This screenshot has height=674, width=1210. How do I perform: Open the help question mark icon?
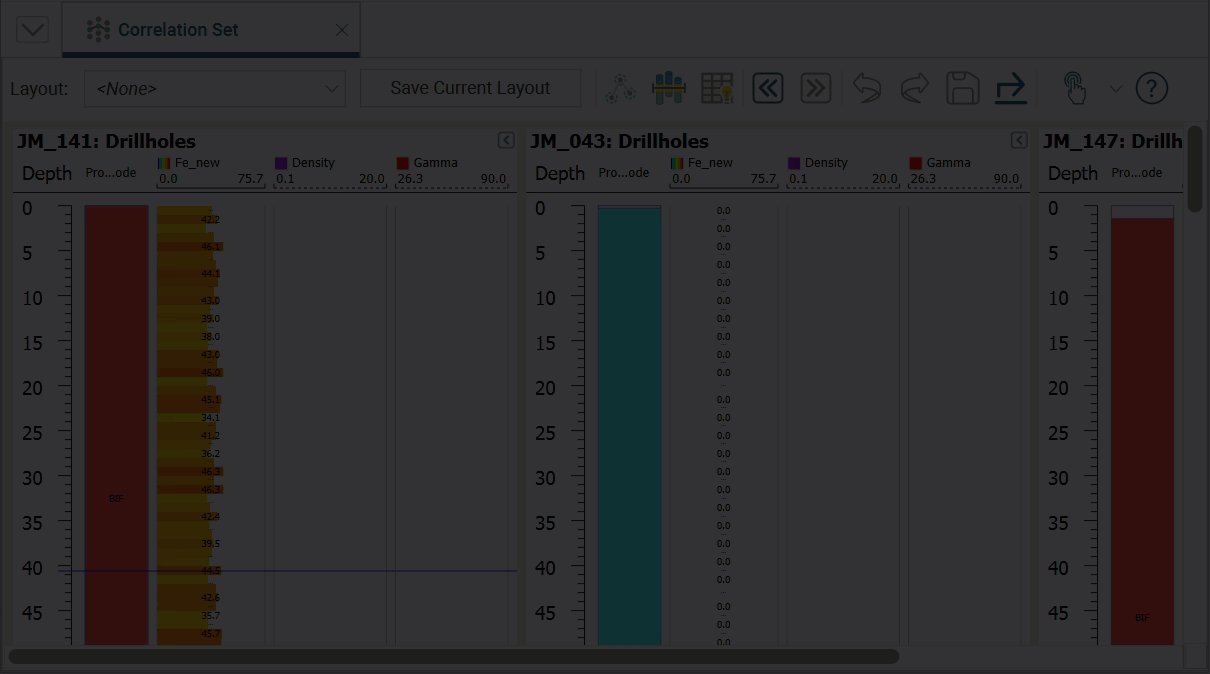[x=1152, y=89]
